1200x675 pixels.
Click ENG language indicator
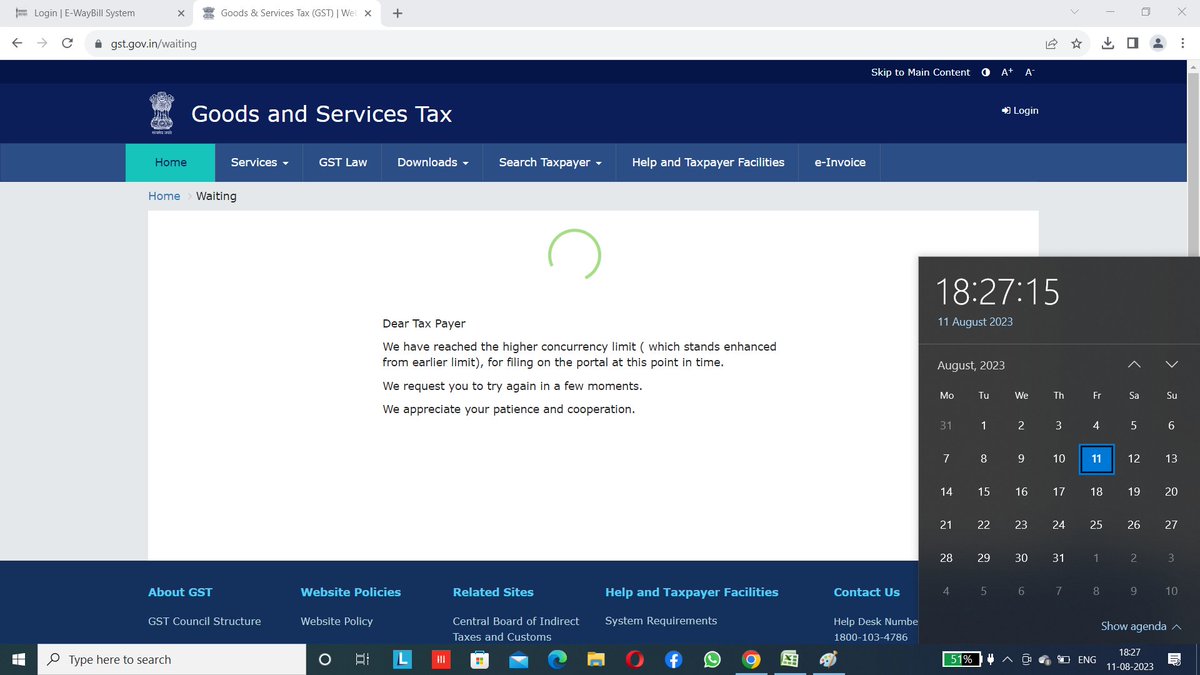pos(1086,659)
